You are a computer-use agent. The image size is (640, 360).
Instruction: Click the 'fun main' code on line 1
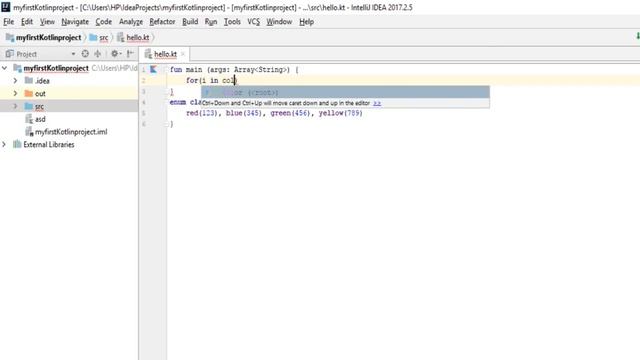coord(186,70)
